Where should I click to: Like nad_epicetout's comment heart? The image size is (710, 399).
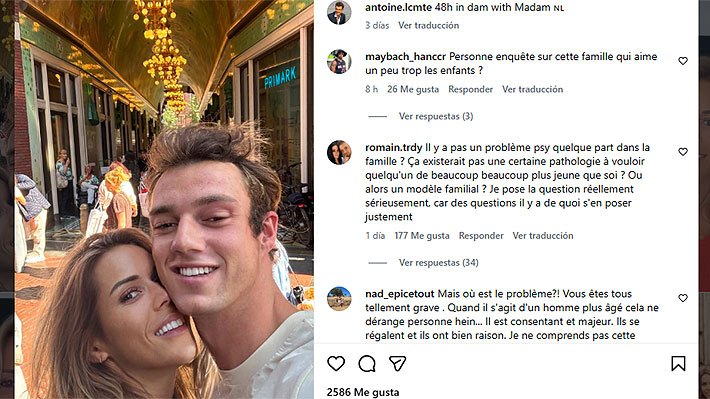point(683,298)
